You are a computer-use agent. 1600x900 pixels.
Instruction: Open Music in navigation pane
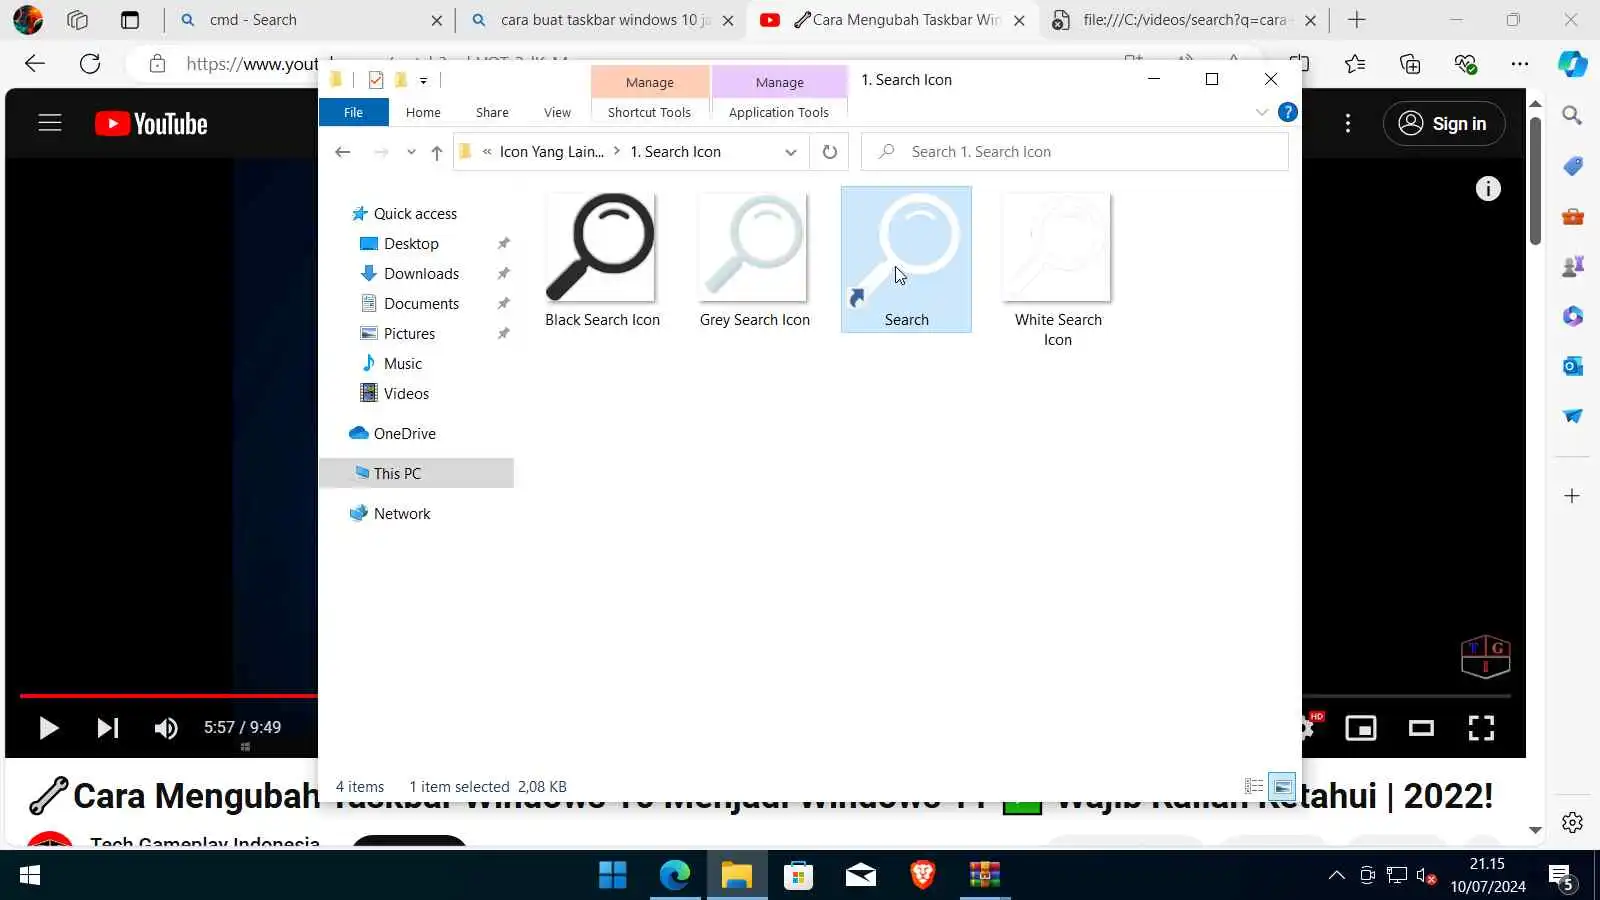[x=403, y=364]
